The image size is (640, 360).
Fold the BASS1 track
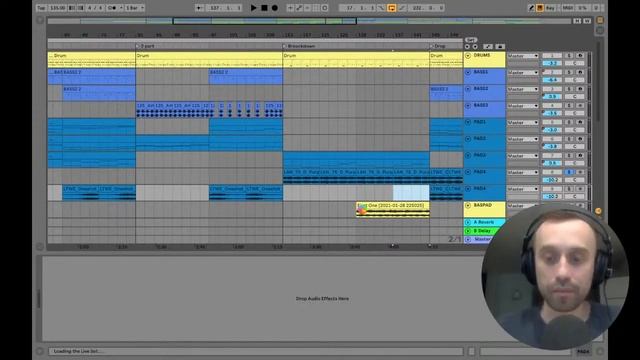click(x=468, y=72)
